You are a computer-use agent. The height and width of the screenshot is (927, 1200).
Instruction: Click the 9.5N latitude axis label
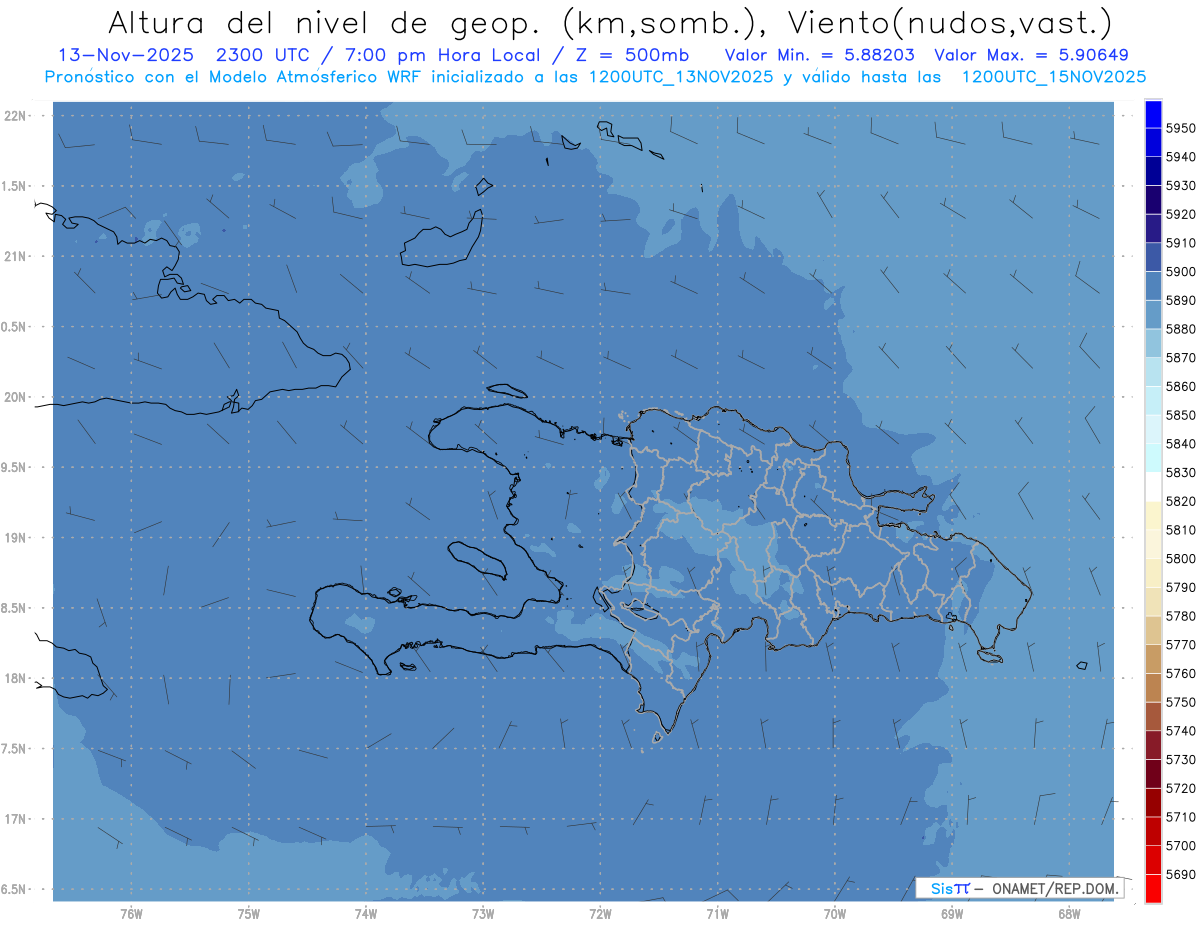tap(13, 467)
